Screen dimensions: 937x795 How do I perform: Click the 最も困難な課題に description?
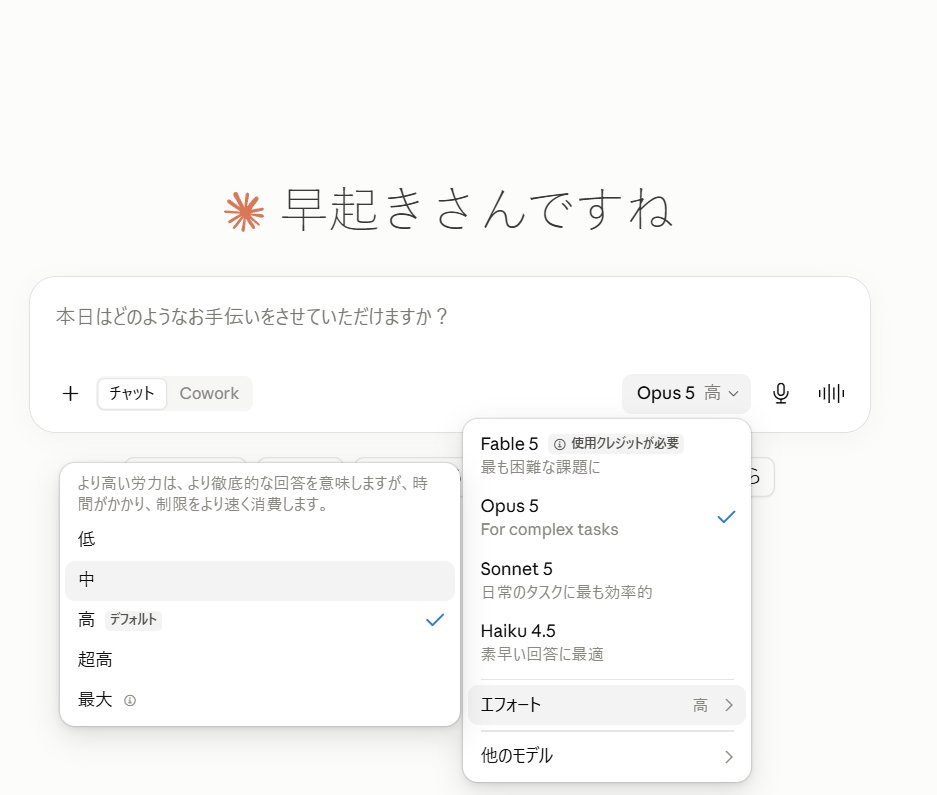coord(540,467)
